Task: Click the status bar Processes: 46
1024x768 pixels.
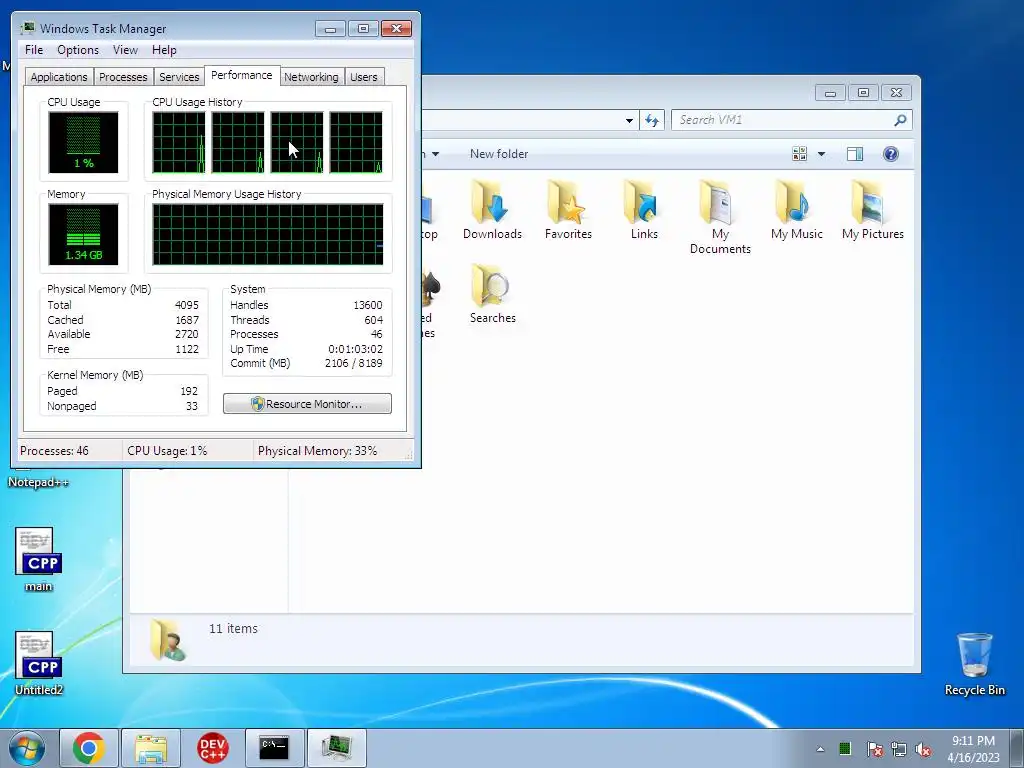Action: [54, 451]
